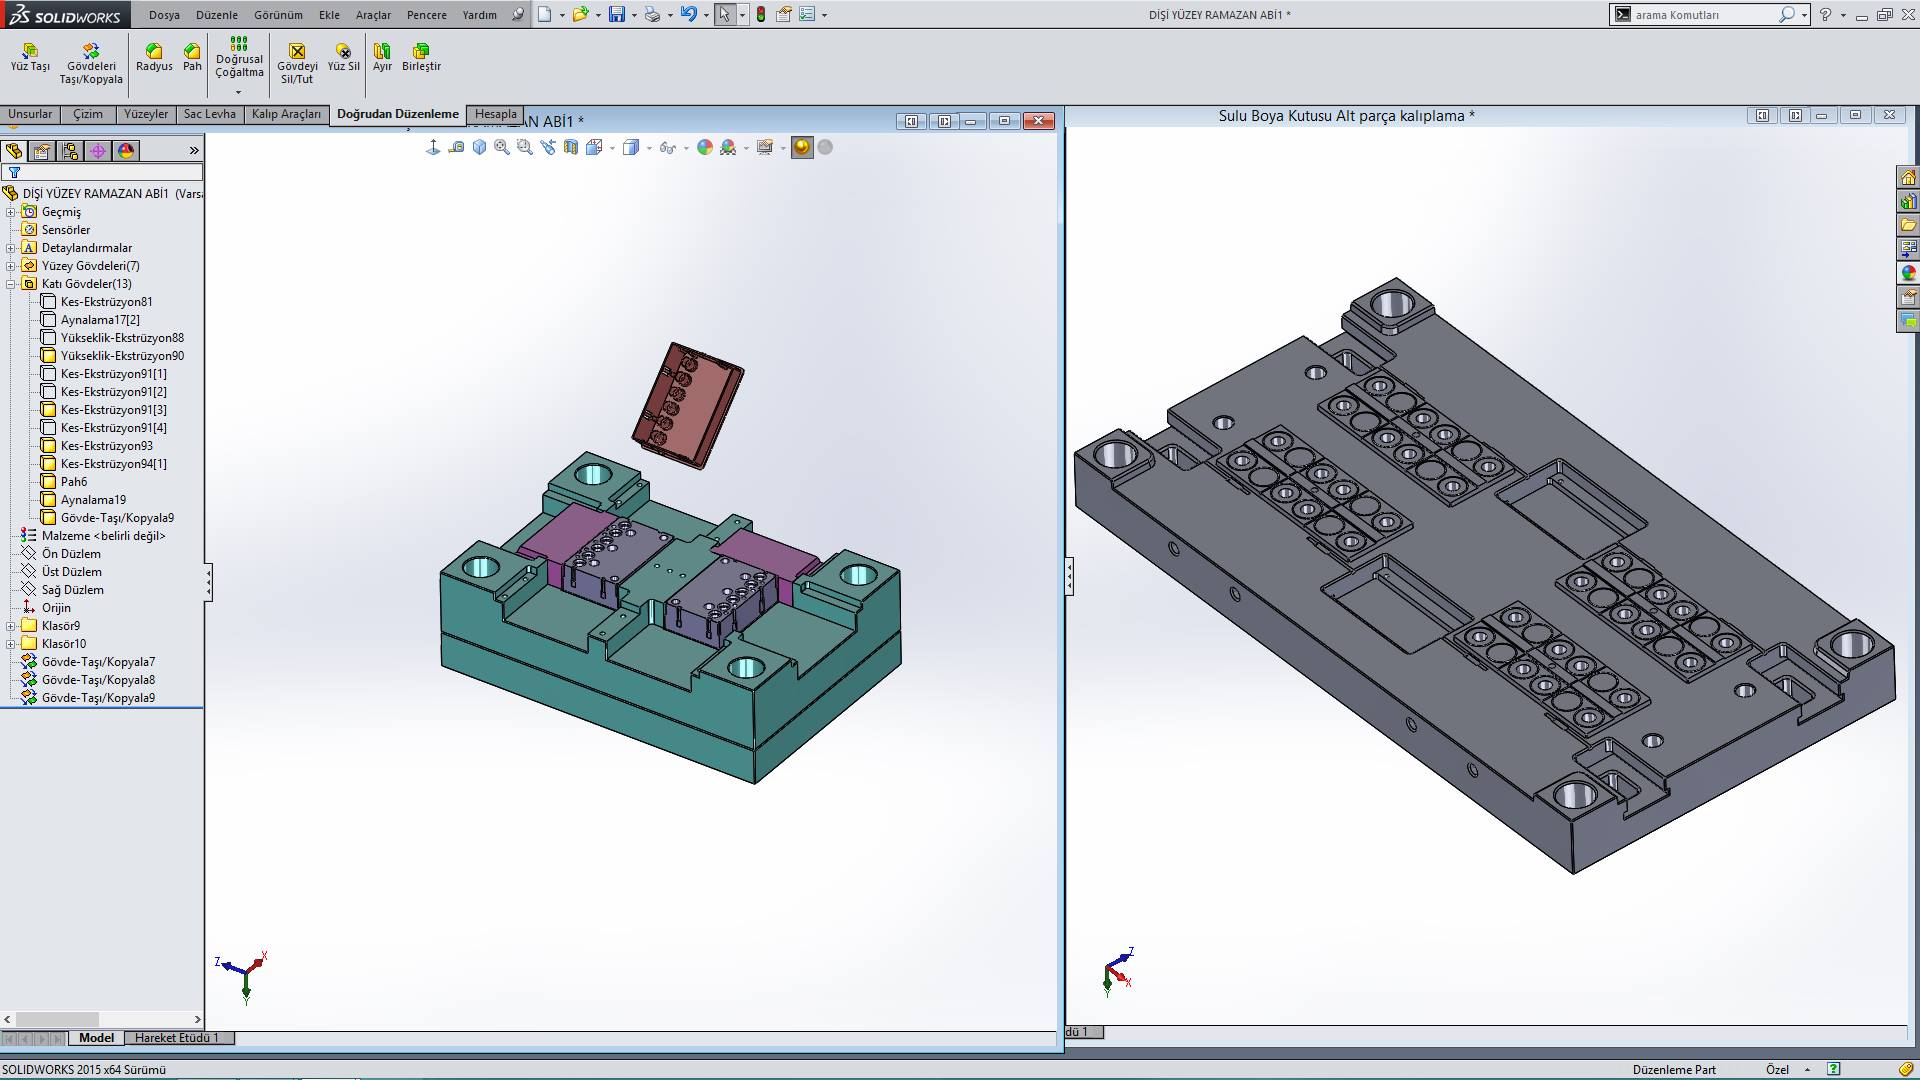Viewport: 1920px width, 1080px height.
Task: Switch to the Kalıp Araçları tab
Action: point(286,114)
